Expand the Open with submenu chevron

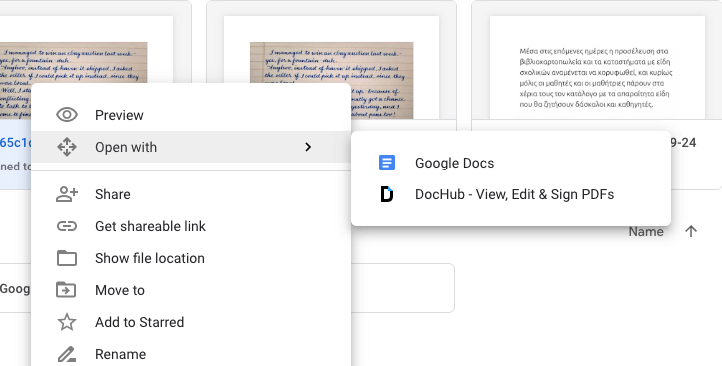(x=308, y=147)
